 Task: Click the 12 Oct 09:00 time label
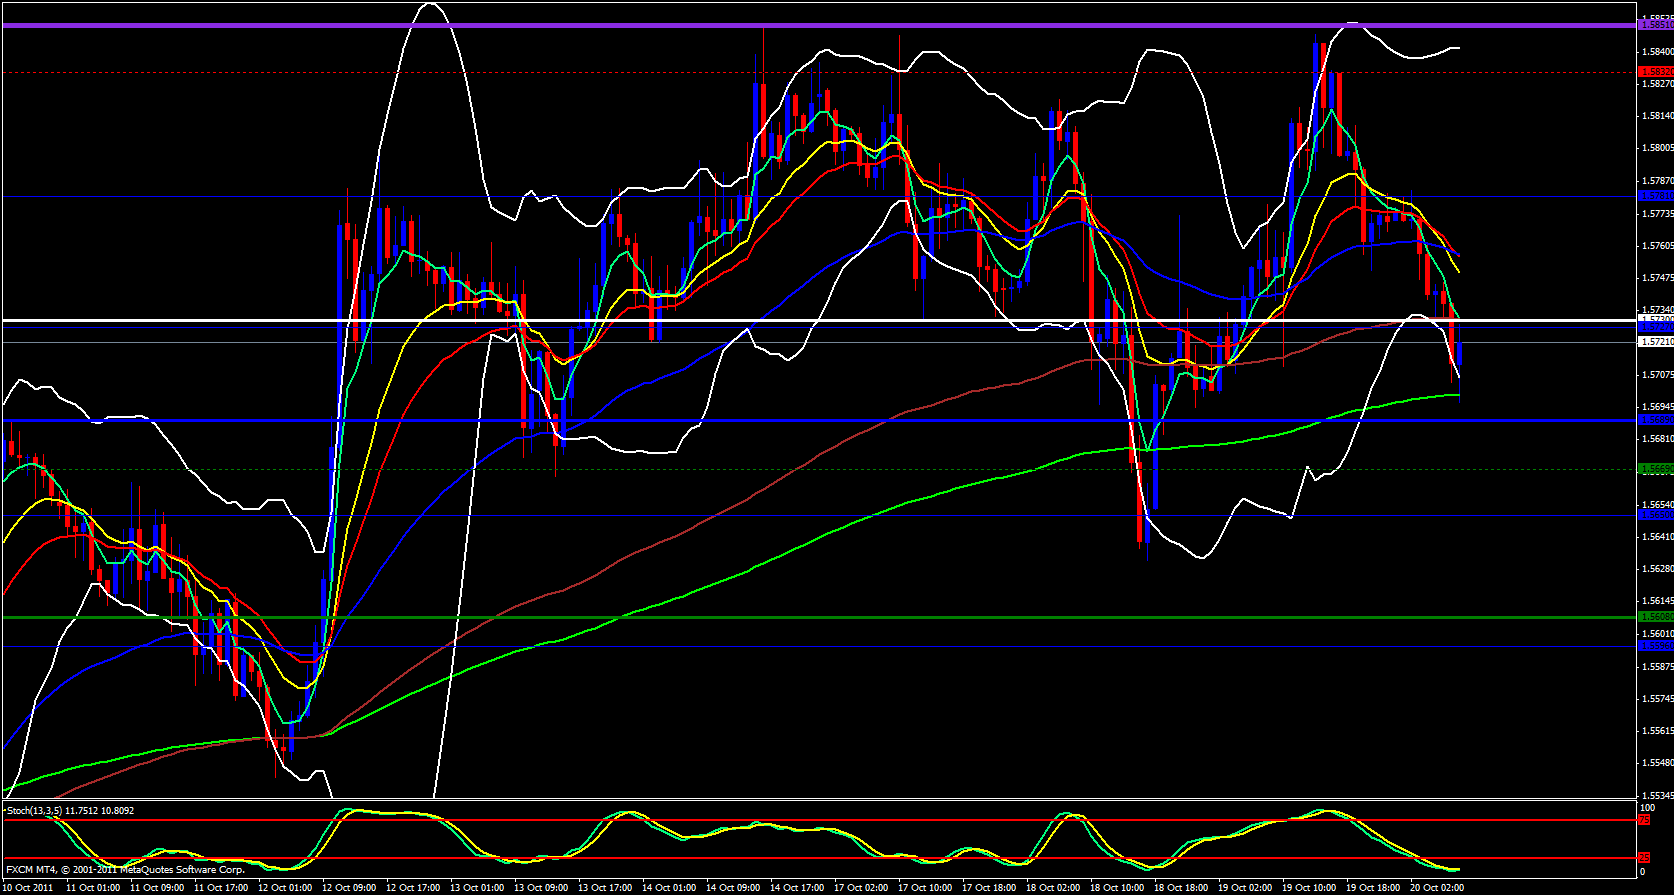coord(348,887)
